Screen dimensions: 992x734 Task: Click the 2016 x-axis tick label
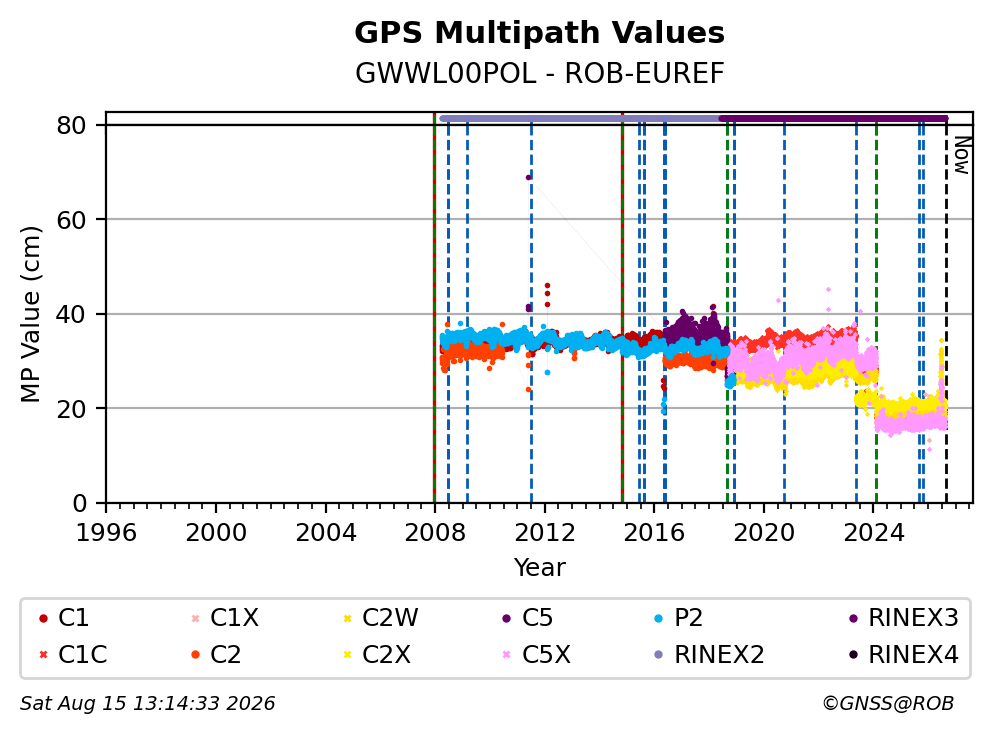click(654, 533)
